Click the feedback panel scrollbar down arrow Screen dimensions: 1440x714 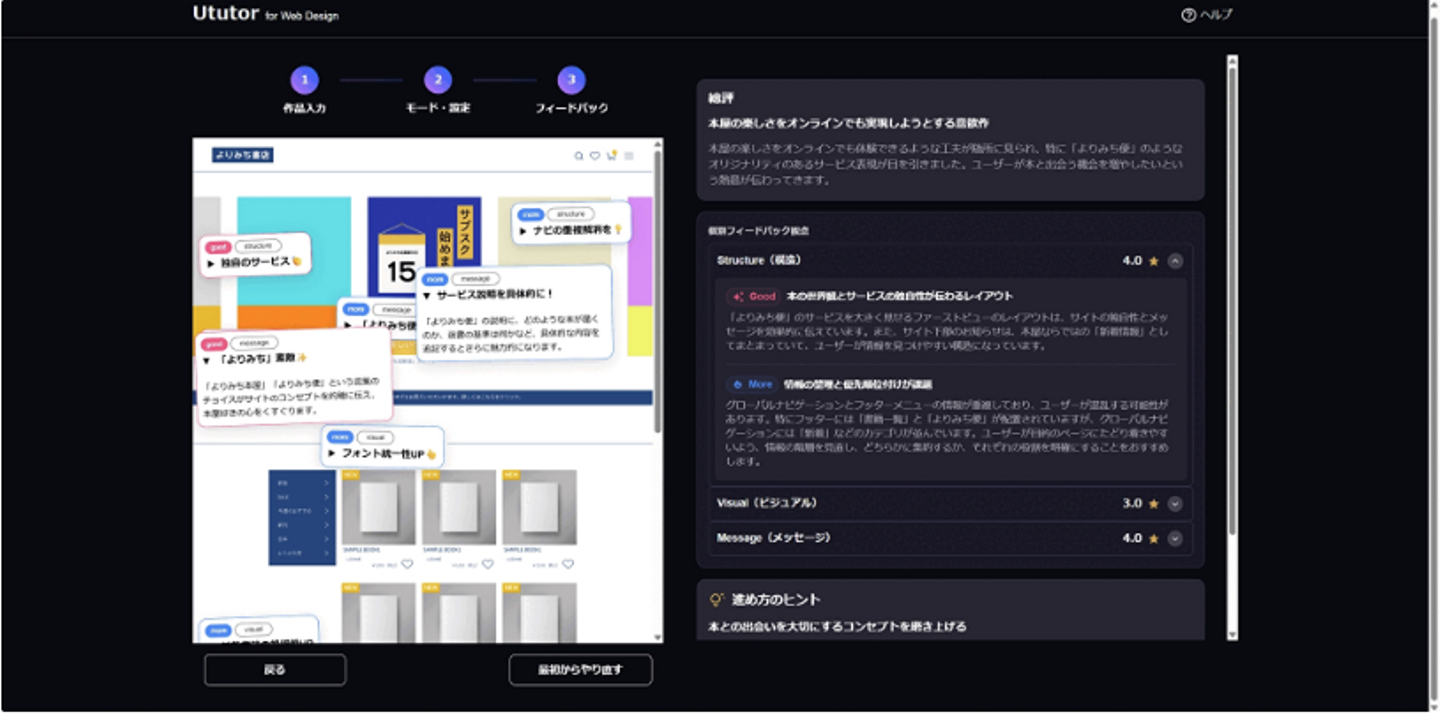coord(1232,634)
